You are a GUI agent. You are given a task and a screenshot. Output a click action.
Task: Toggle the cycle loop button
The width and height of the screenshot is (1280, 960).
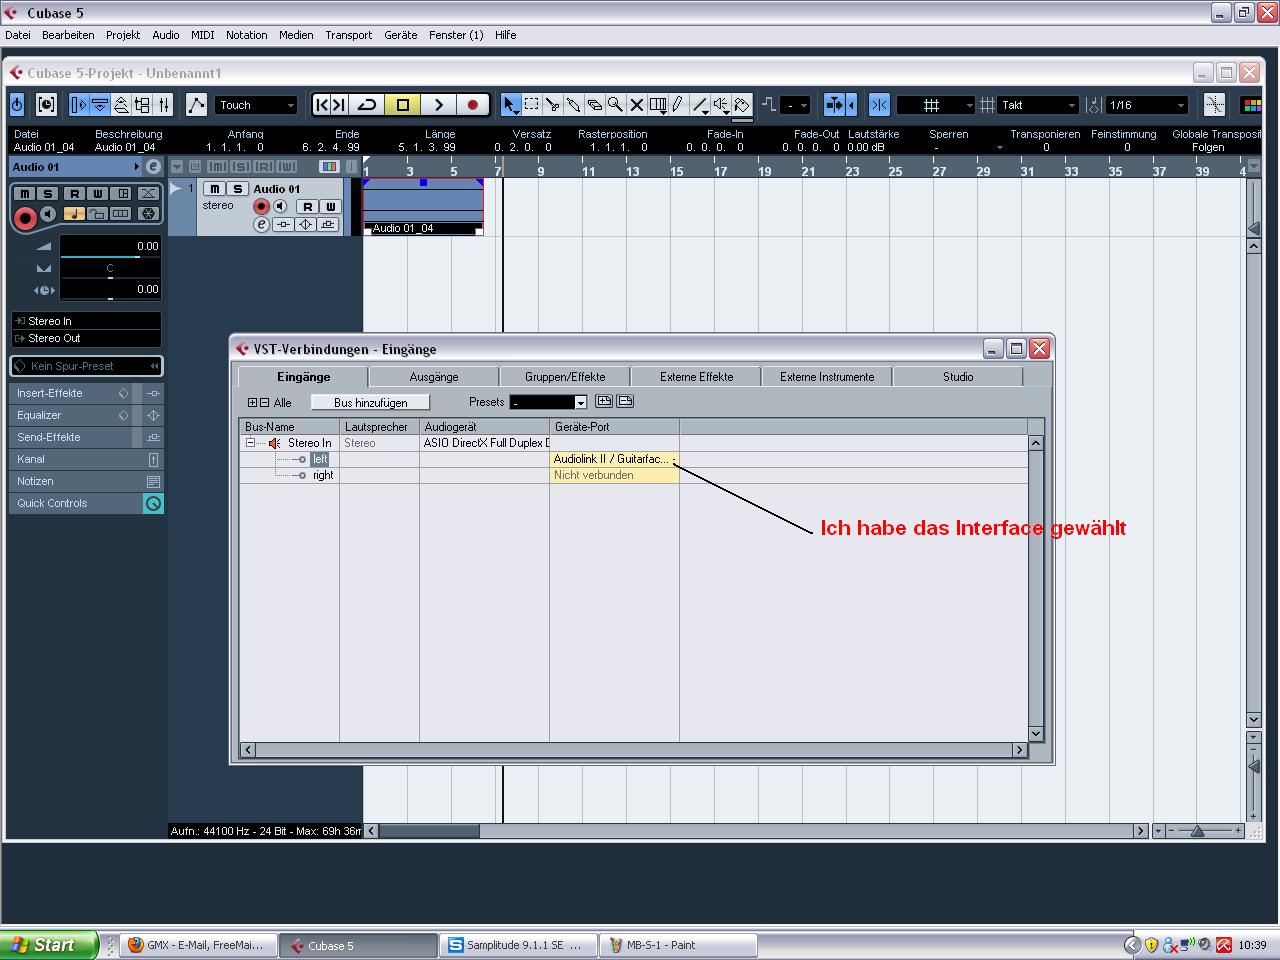click(367, 104)
